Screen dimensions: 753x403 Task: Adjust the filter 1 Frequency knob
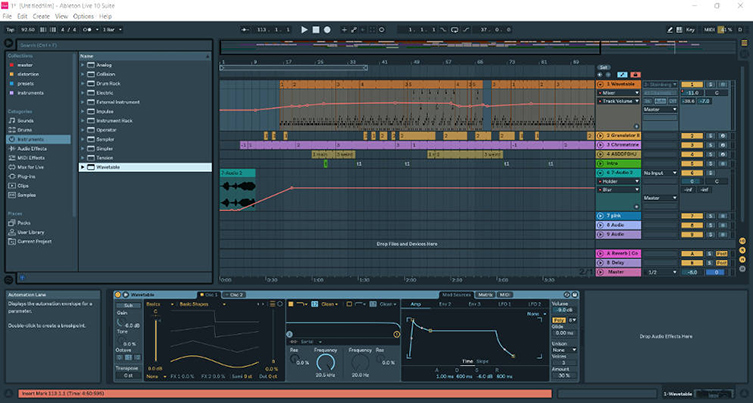325,362
